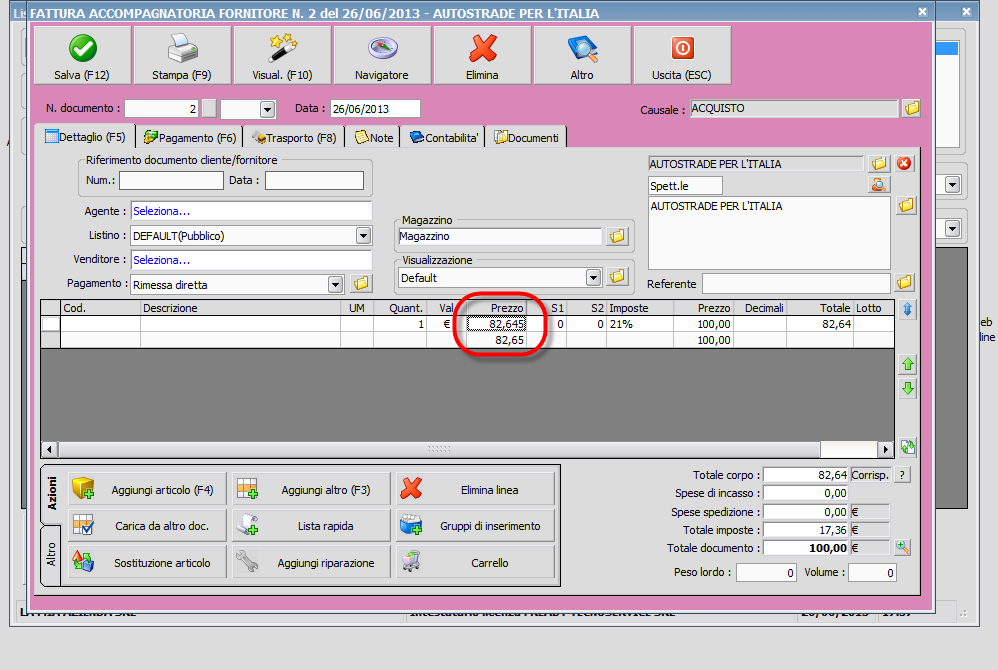This screenshot has width=998, height=670.
Task: Select the Altro vertical side tab
Action: [52, 554]
